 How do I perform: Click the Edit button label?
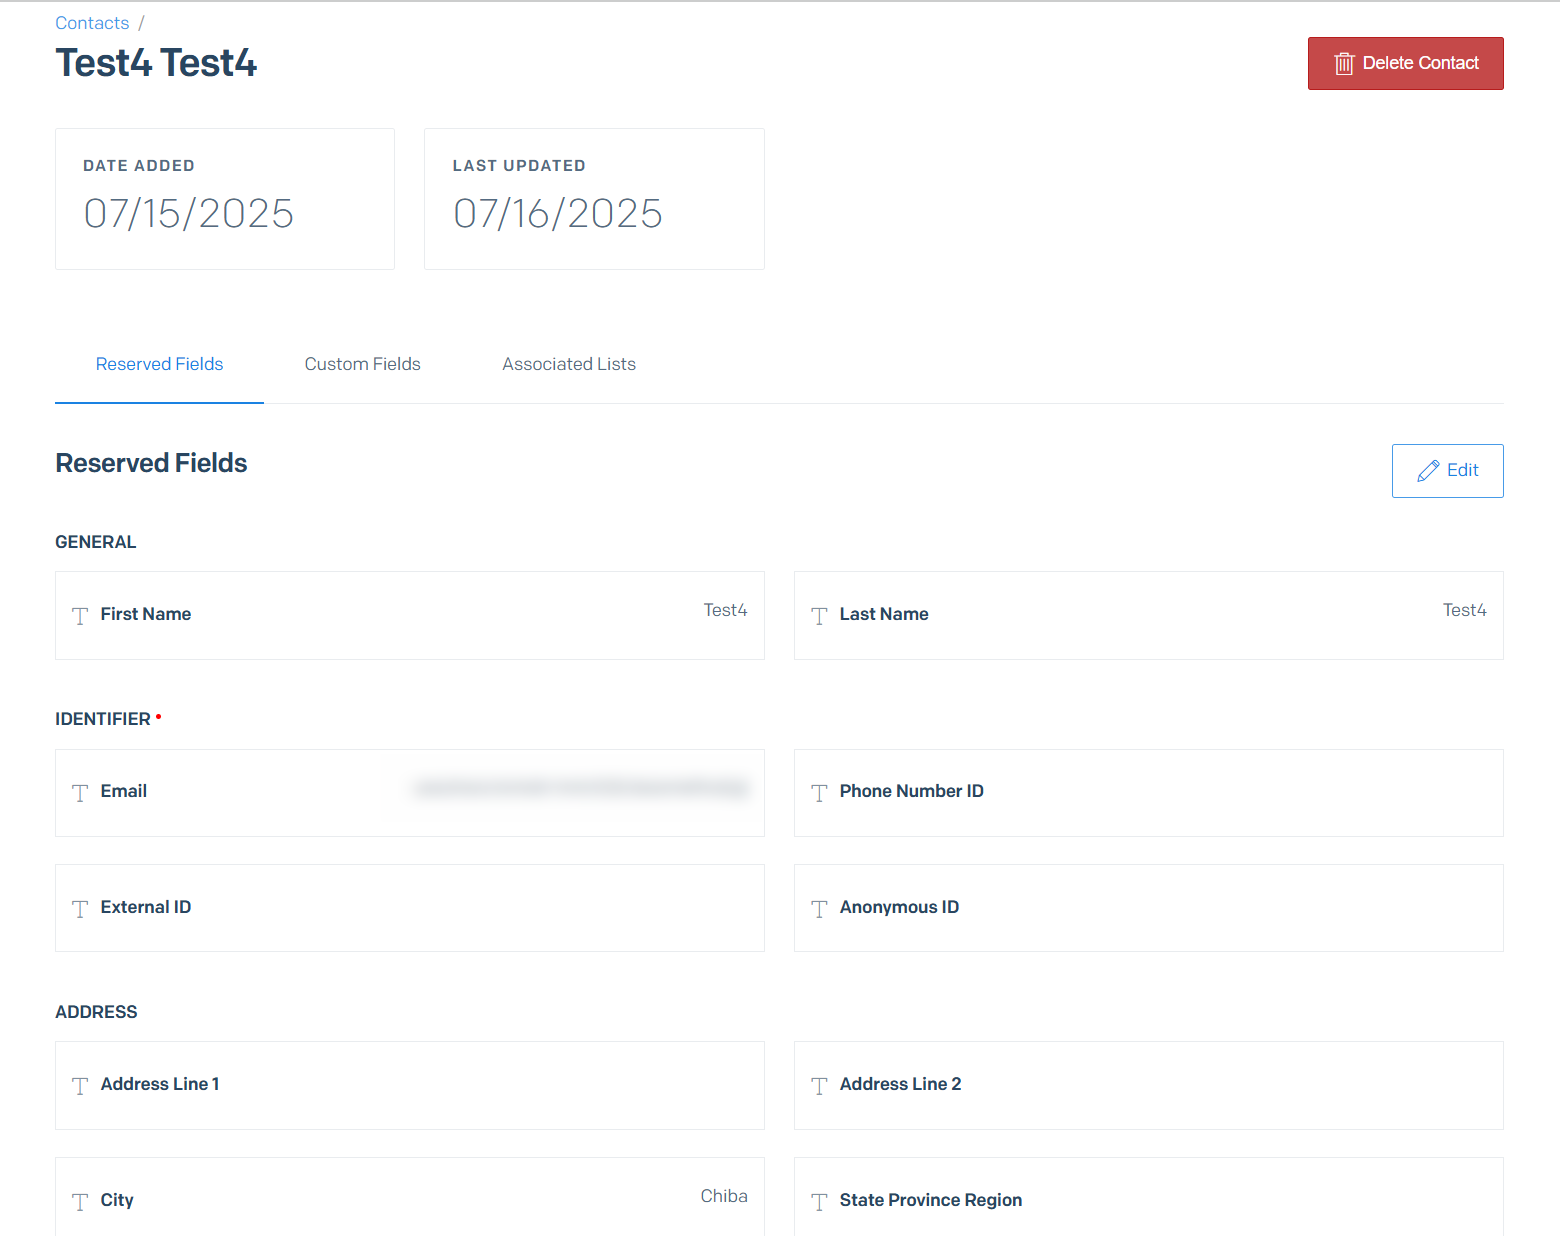tap(1462, 470)
